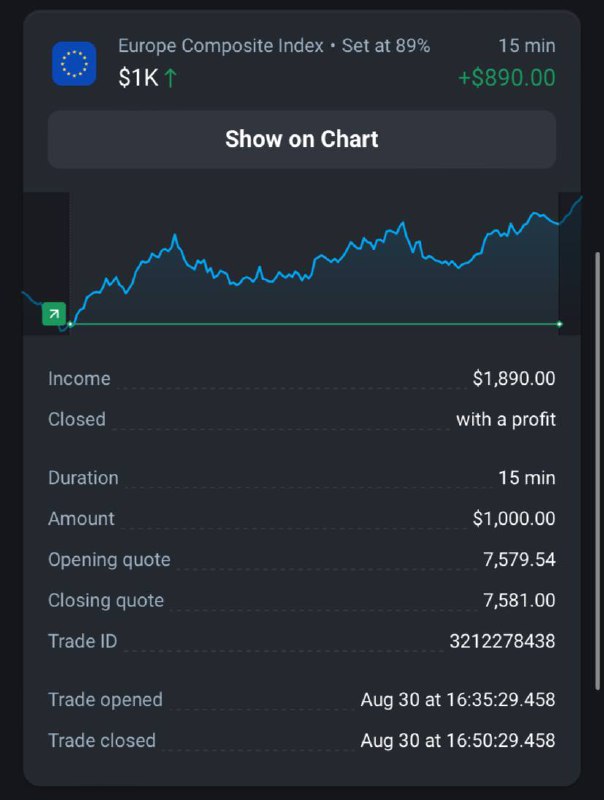Click the trade start dot on green line
The image size is (604, 800).
point(70,324)
